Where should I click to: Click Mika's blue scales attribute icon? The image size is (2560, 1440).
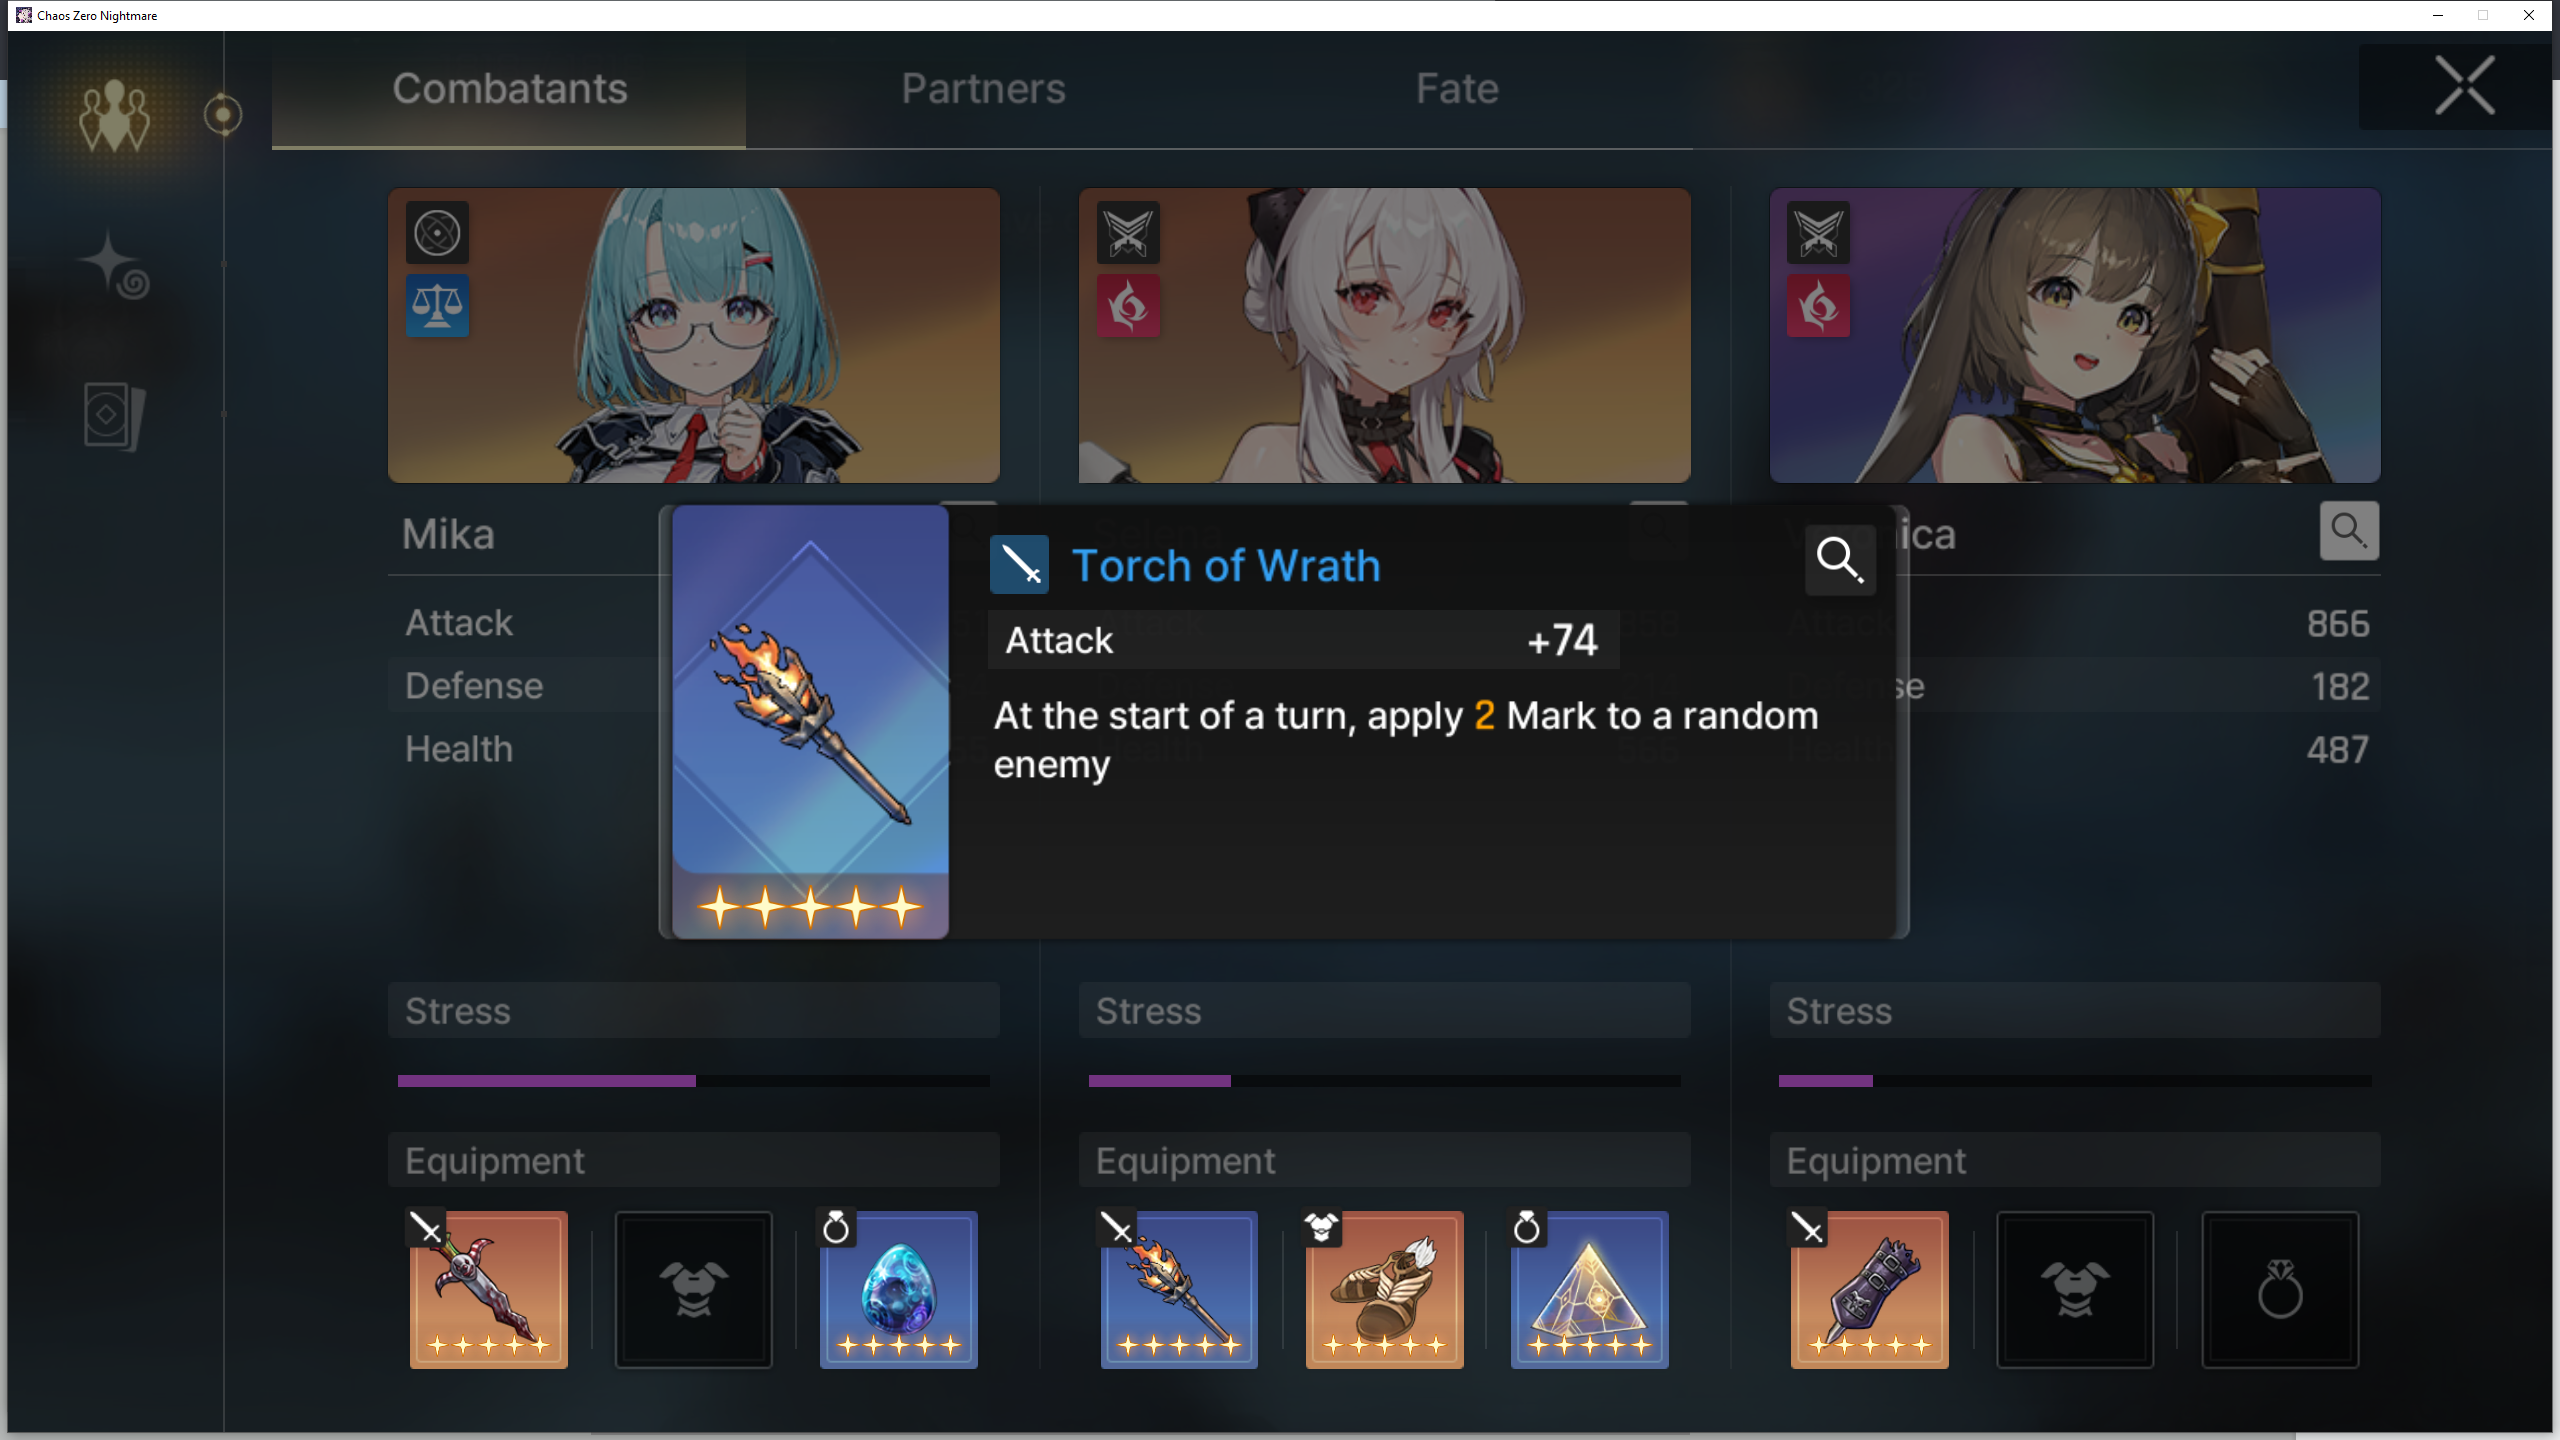coord(437,306)
